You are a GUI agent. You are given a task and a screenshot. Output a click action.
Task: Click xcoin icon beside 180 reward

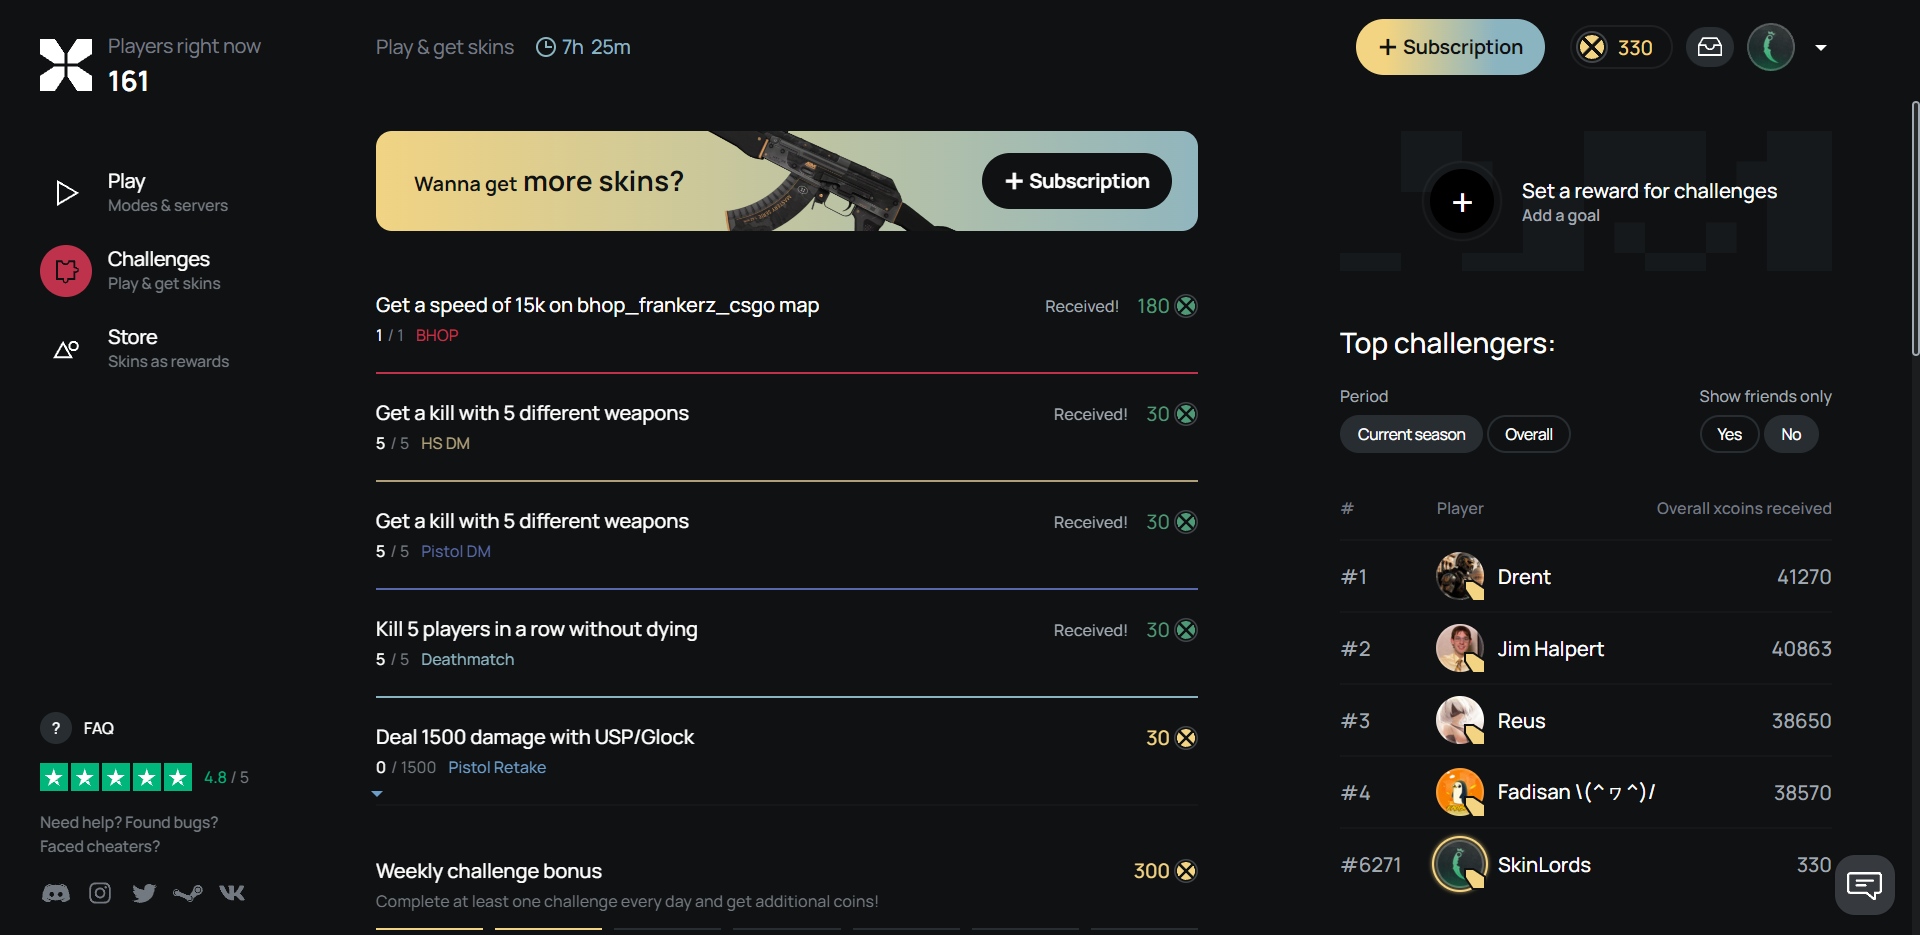[x=1186, y=306]
